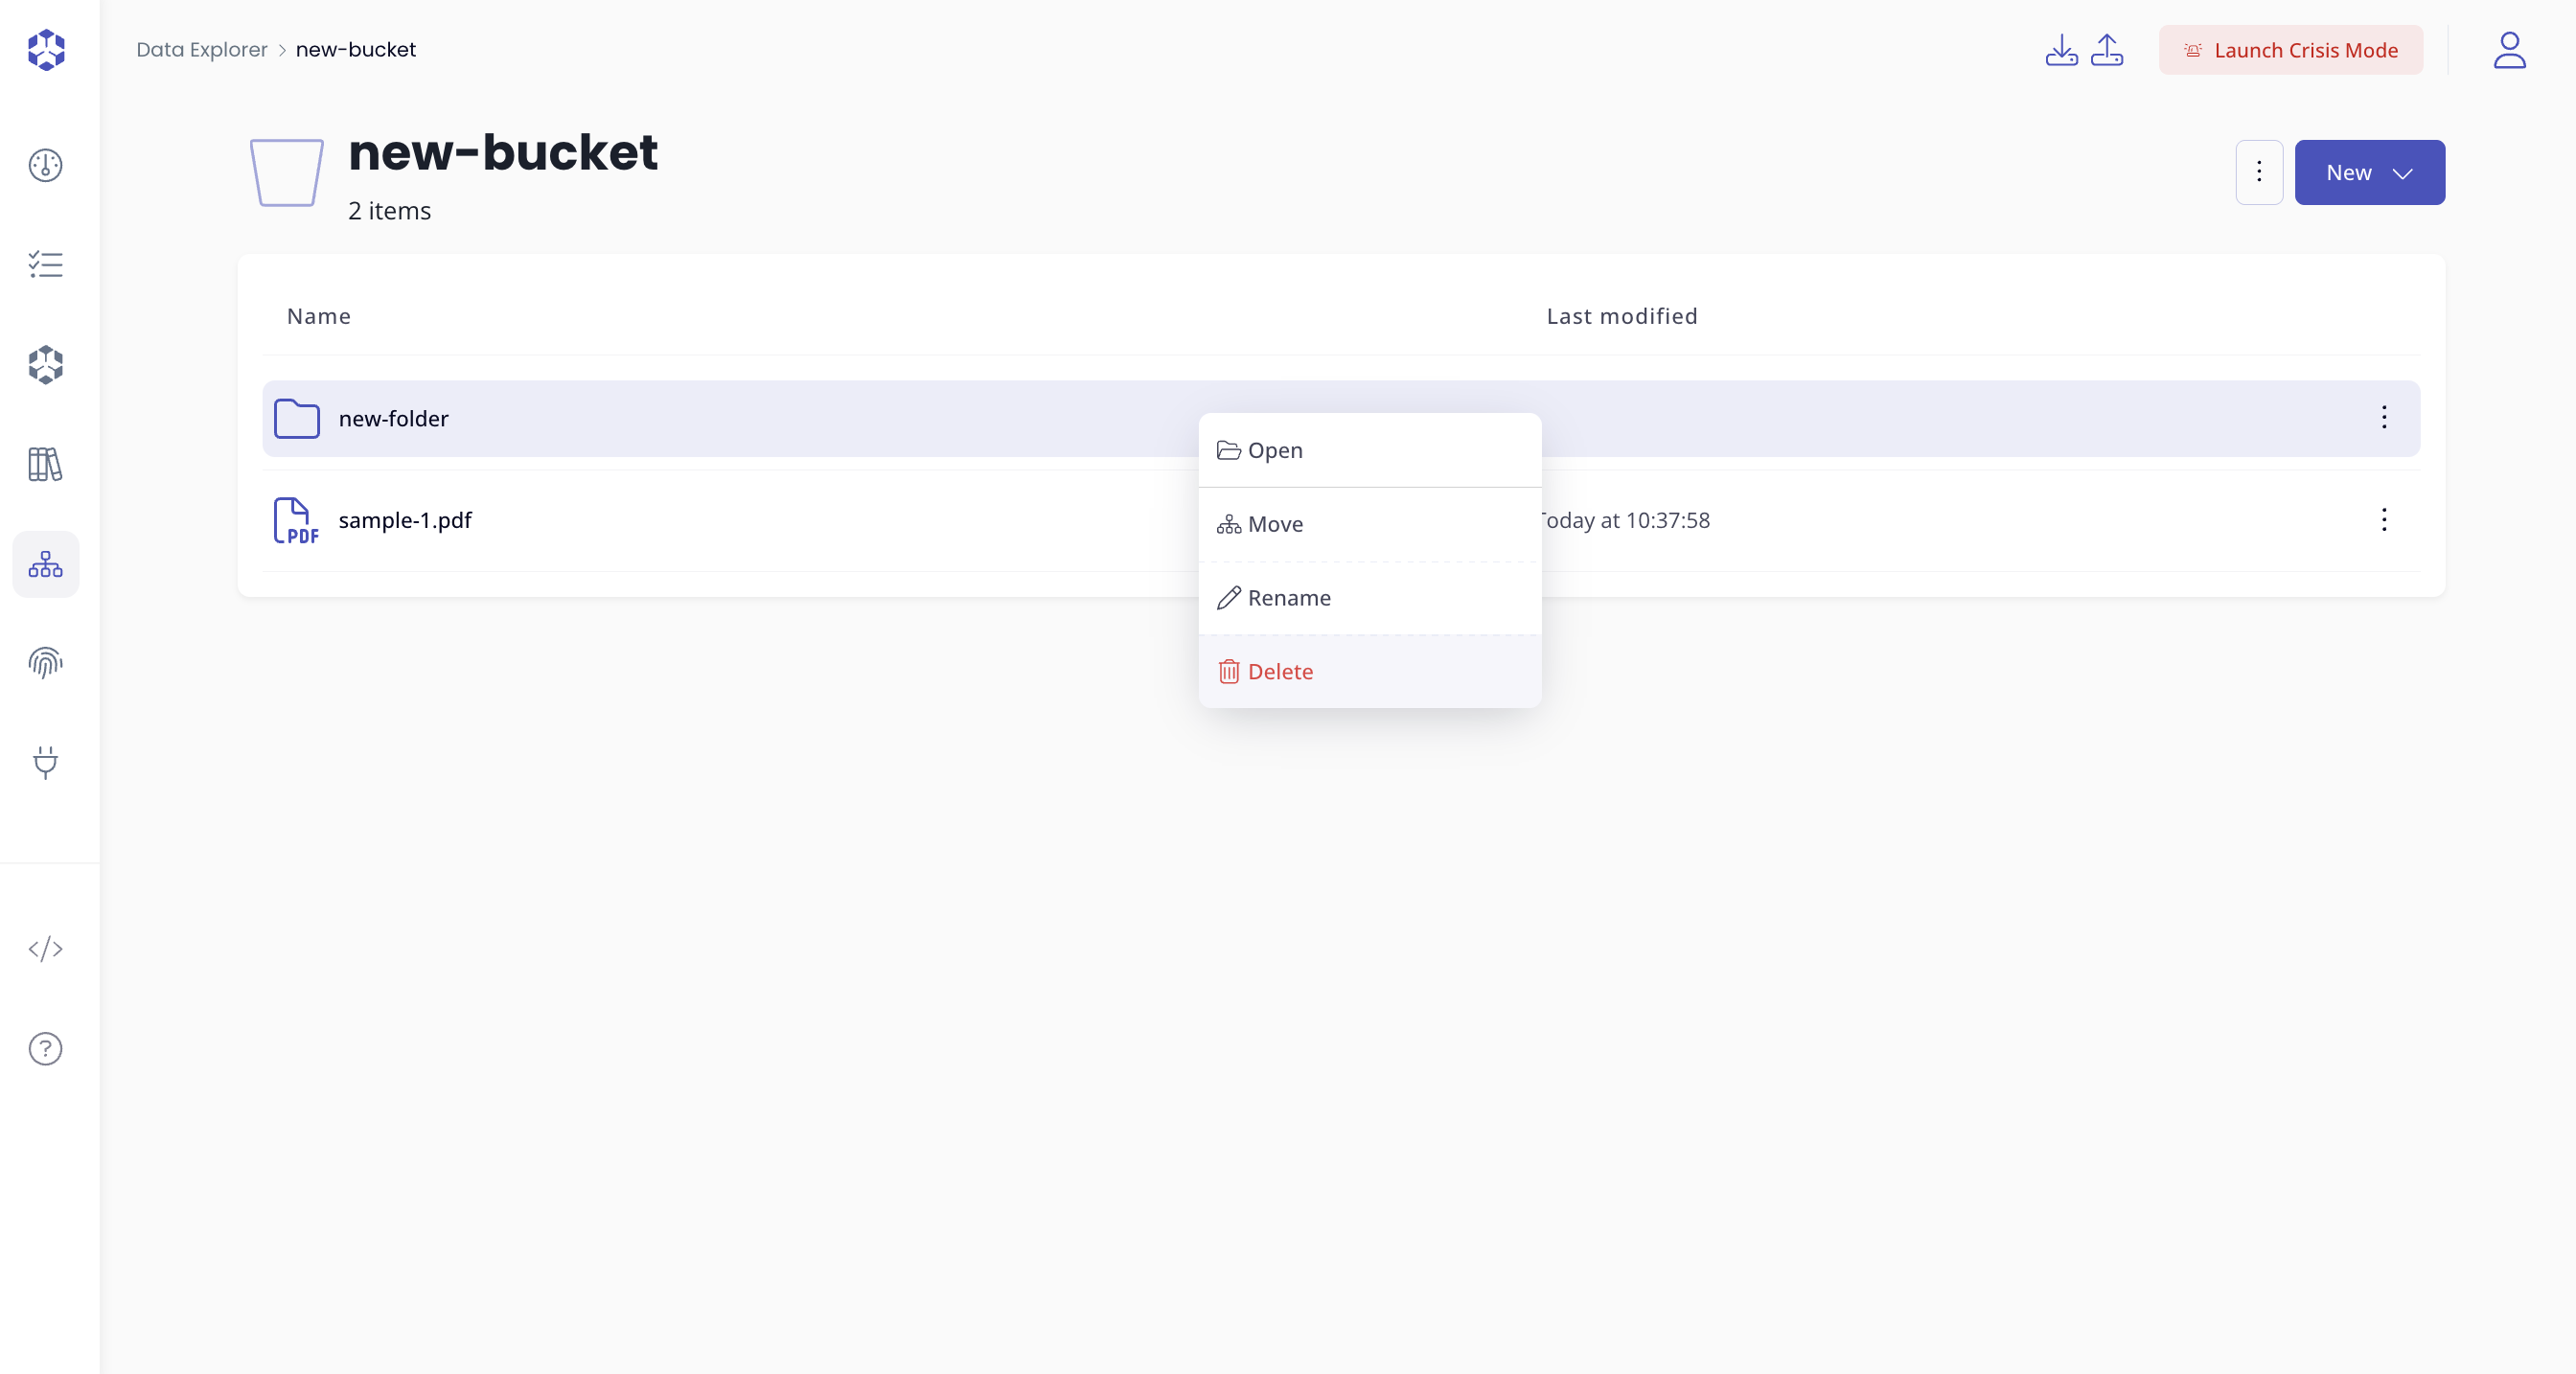Screen dimensions: 2576x1374
Task: Click the dashboard gauge sidebar icon
Action: click(x=45, y=165)
